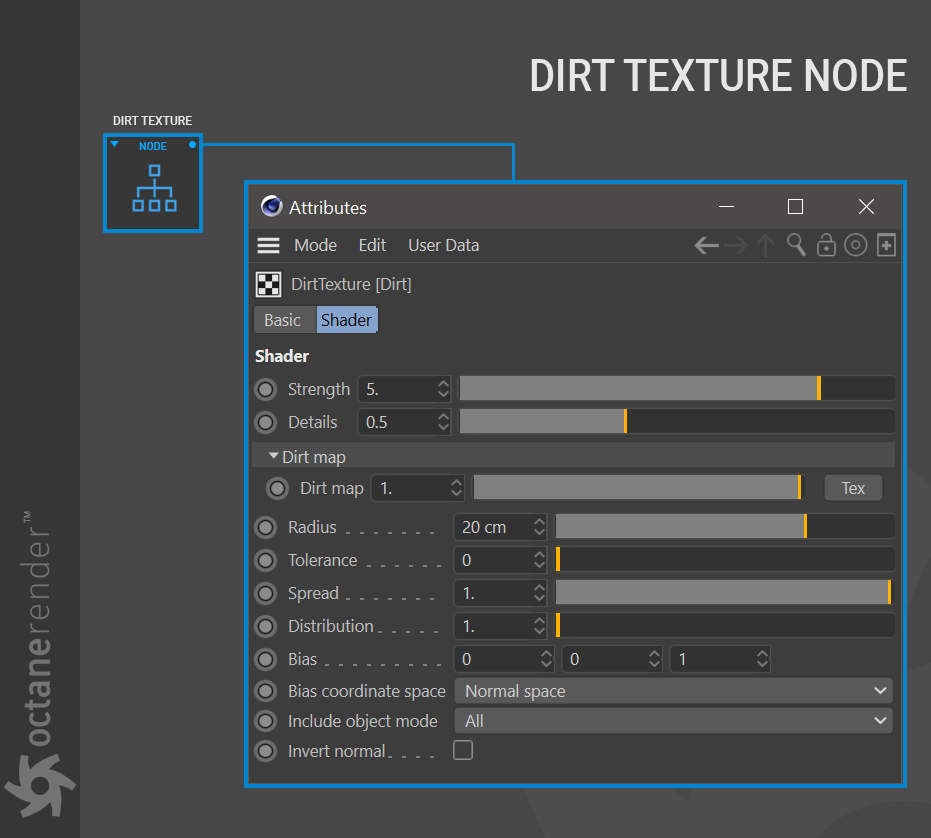Click the magnifier search icon

tap(796, 245)
